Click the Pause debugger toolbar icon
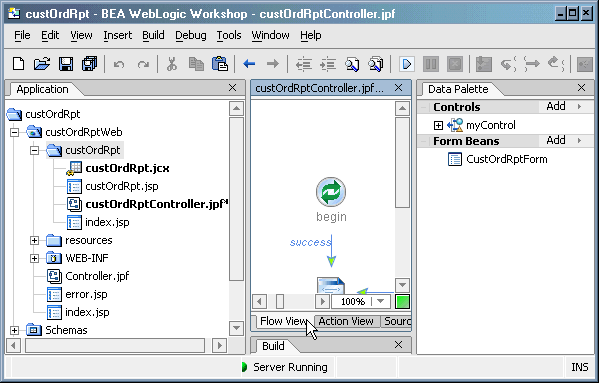Viewport: 599px width, 383px height. click(431, 64)
